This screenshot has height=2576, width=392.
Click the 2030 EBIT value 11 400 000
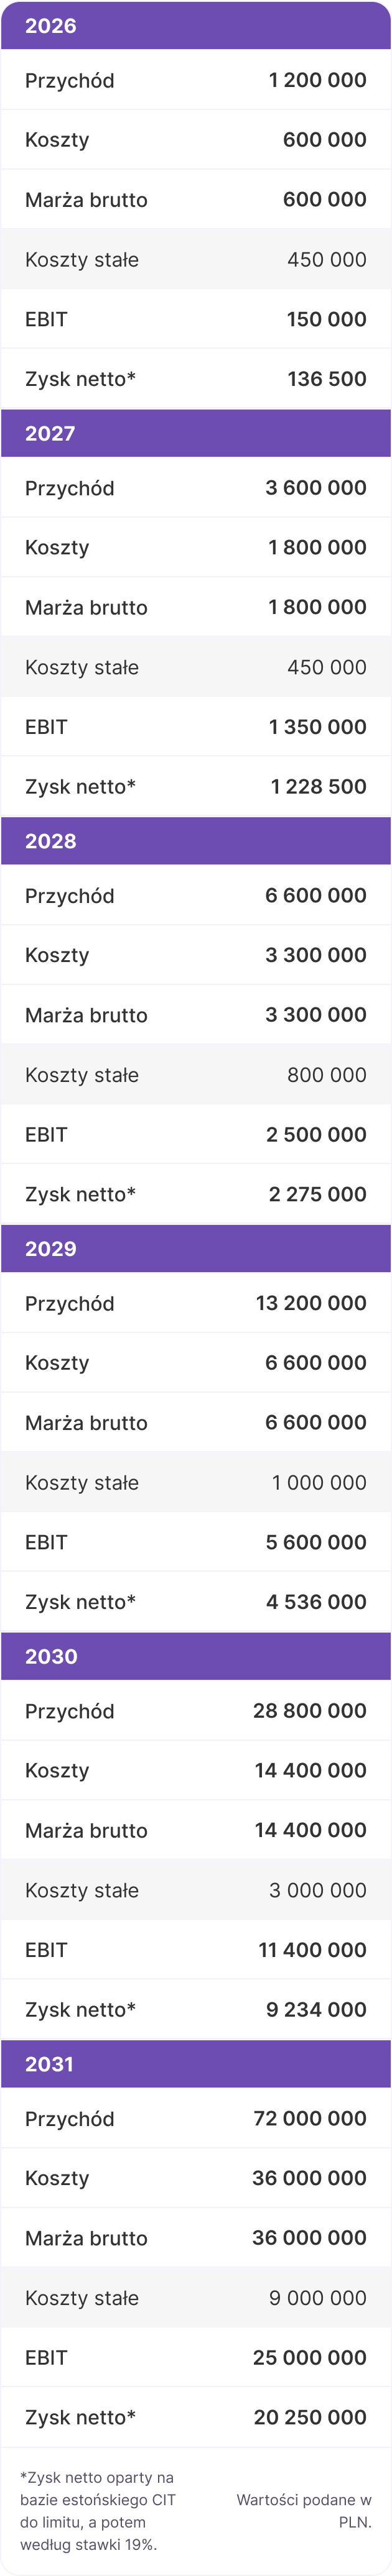point(312,1950)
